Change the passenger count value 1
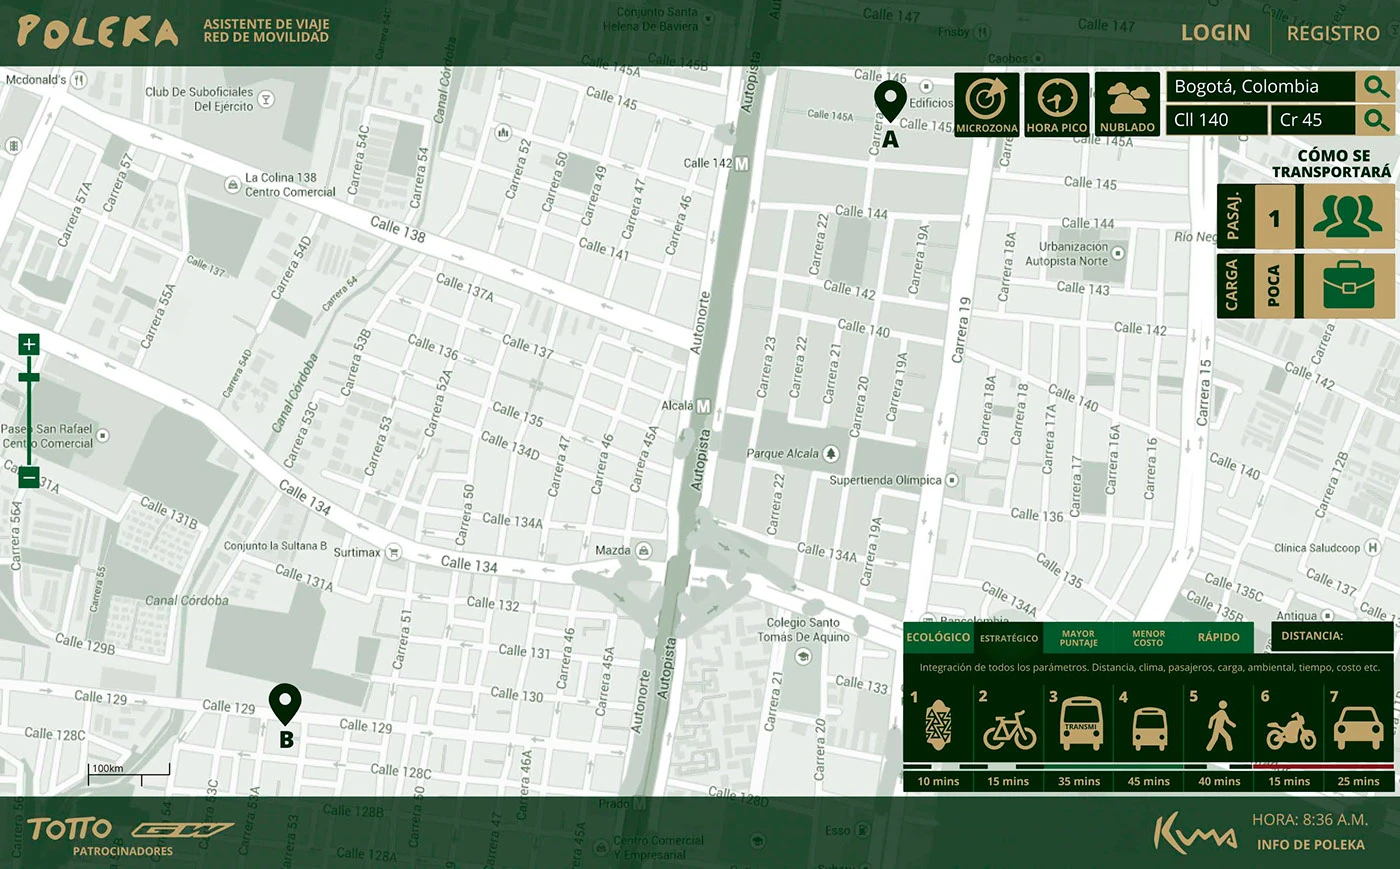Screen dimensions: 1400x869 [1274, 217]
